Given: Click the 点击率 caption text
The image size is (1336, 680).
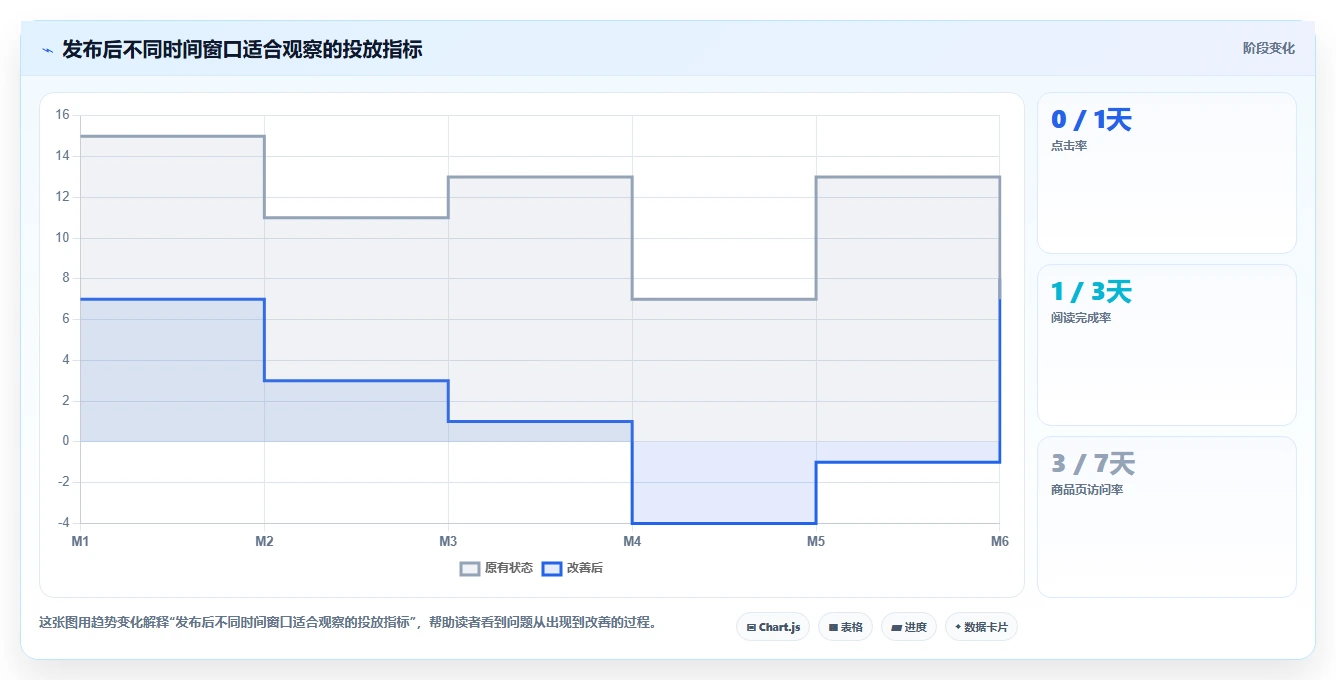Looking at the screenshot, I should tap(1069, 146).
